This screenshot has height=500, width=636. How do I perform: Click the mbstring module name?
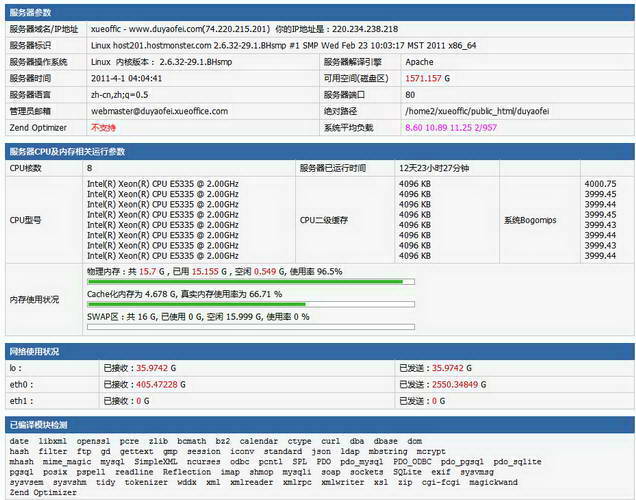pyautogui.click(x=388, y=451)
